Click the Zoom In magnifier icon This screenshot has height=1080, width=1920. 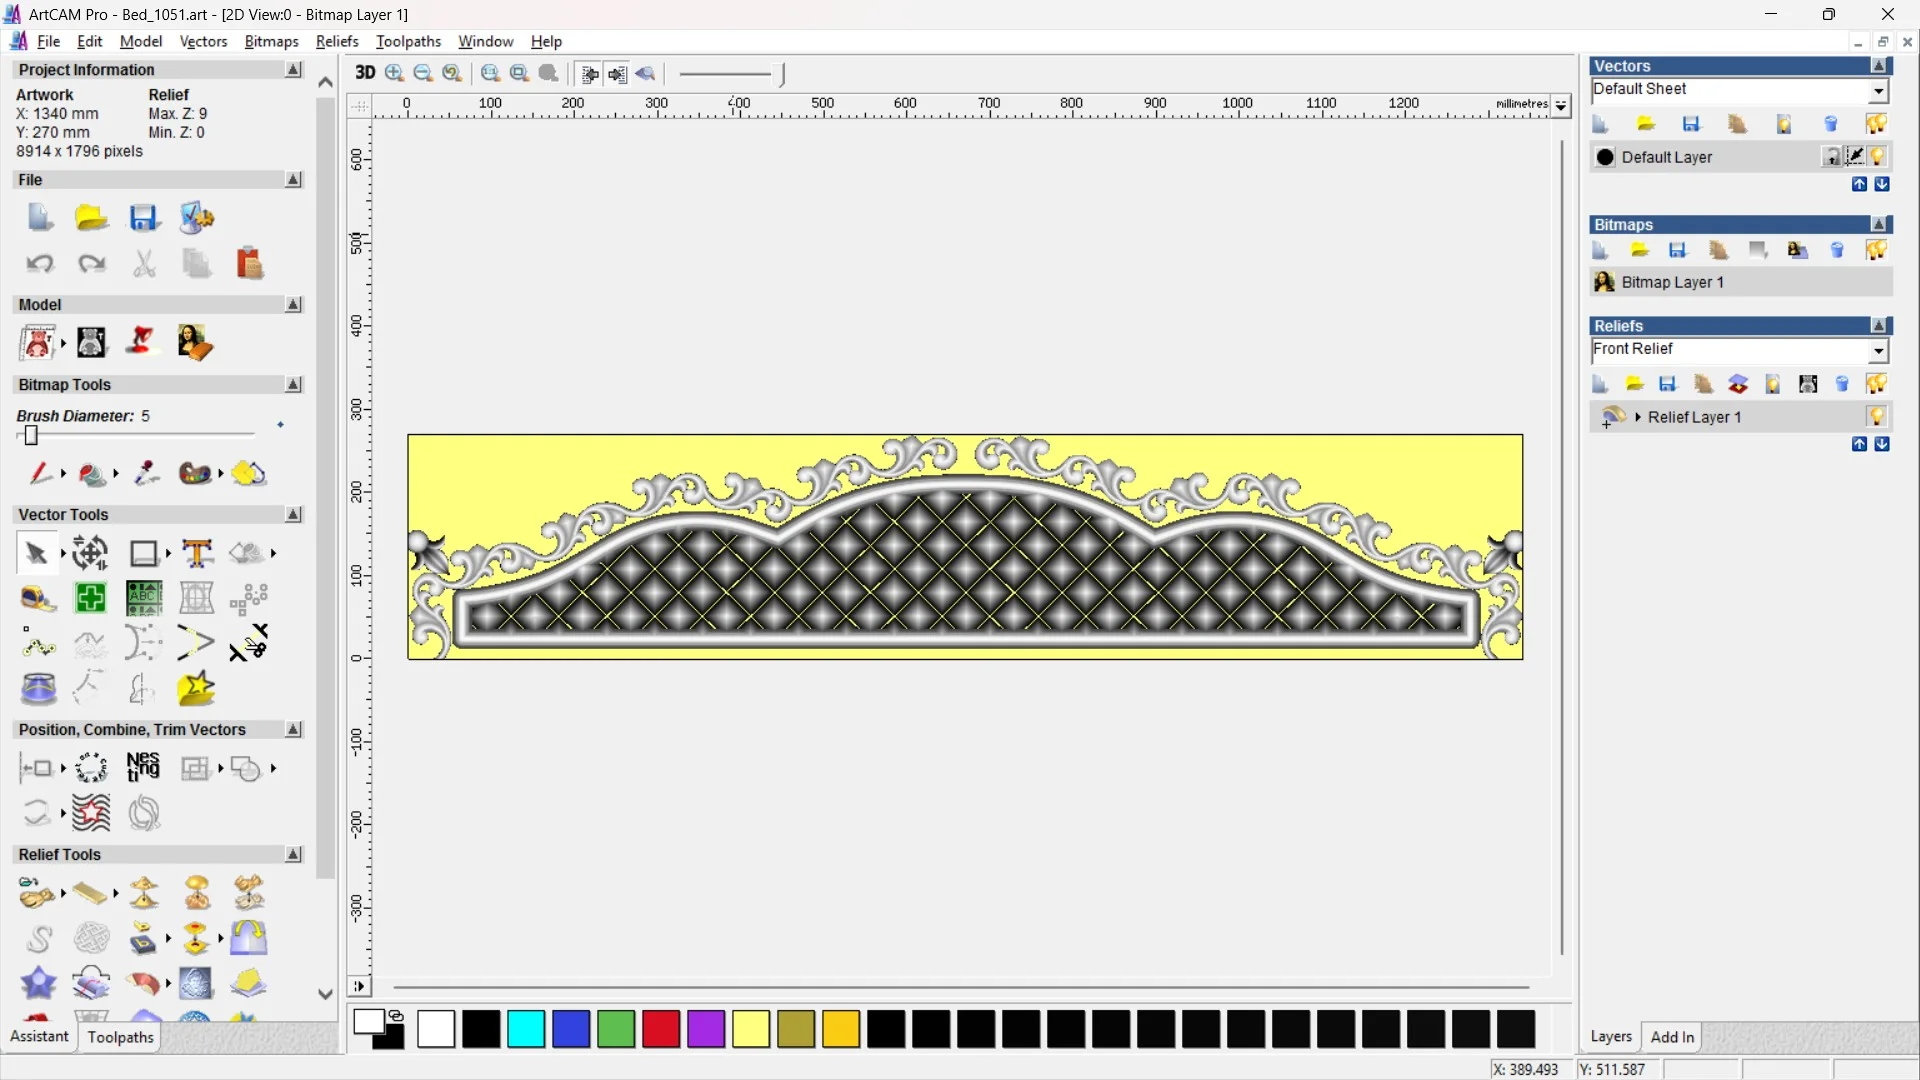pyautogui.click(x=394, y=73)
